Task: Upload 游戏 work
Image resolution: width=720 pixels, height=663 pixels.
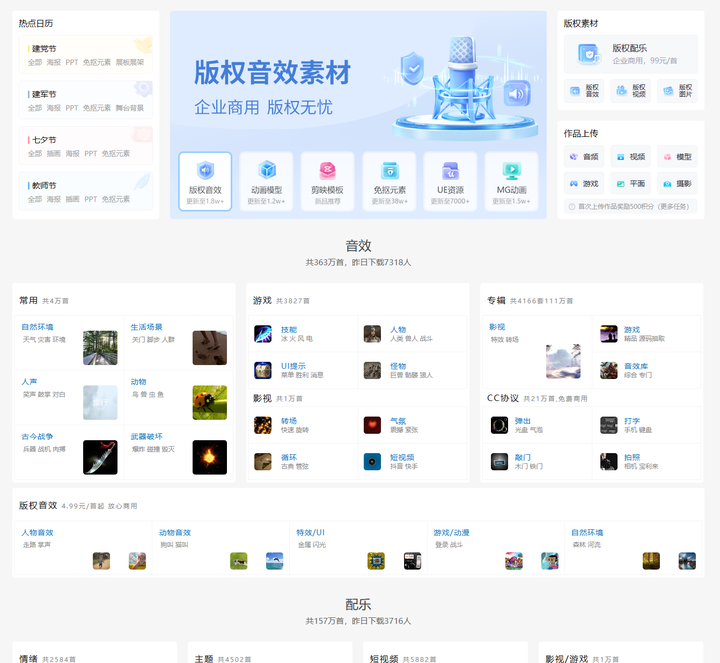Action: [x=584, y=184]
